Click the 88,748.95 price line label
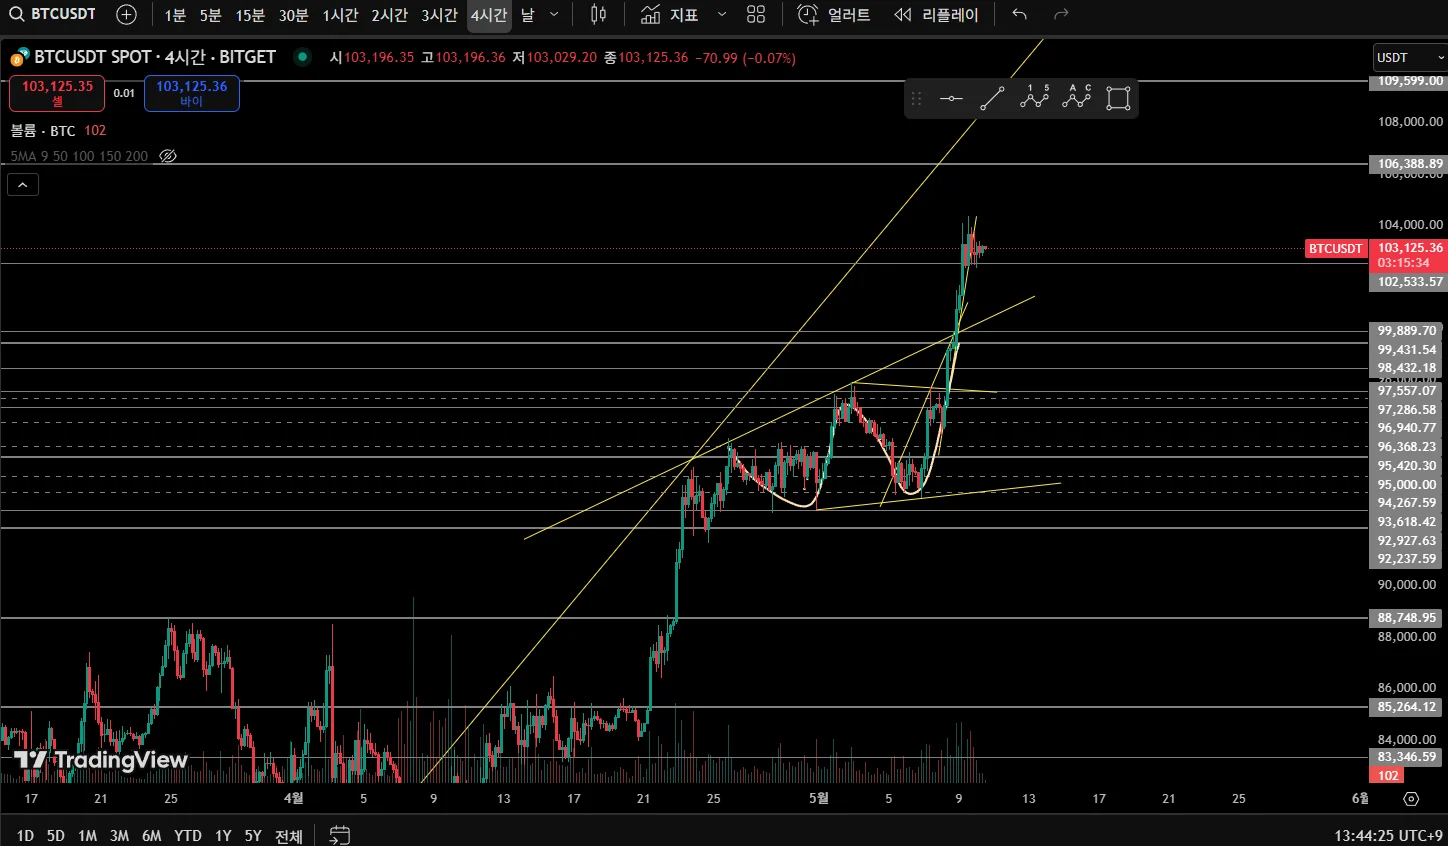 click(1407, 618)
